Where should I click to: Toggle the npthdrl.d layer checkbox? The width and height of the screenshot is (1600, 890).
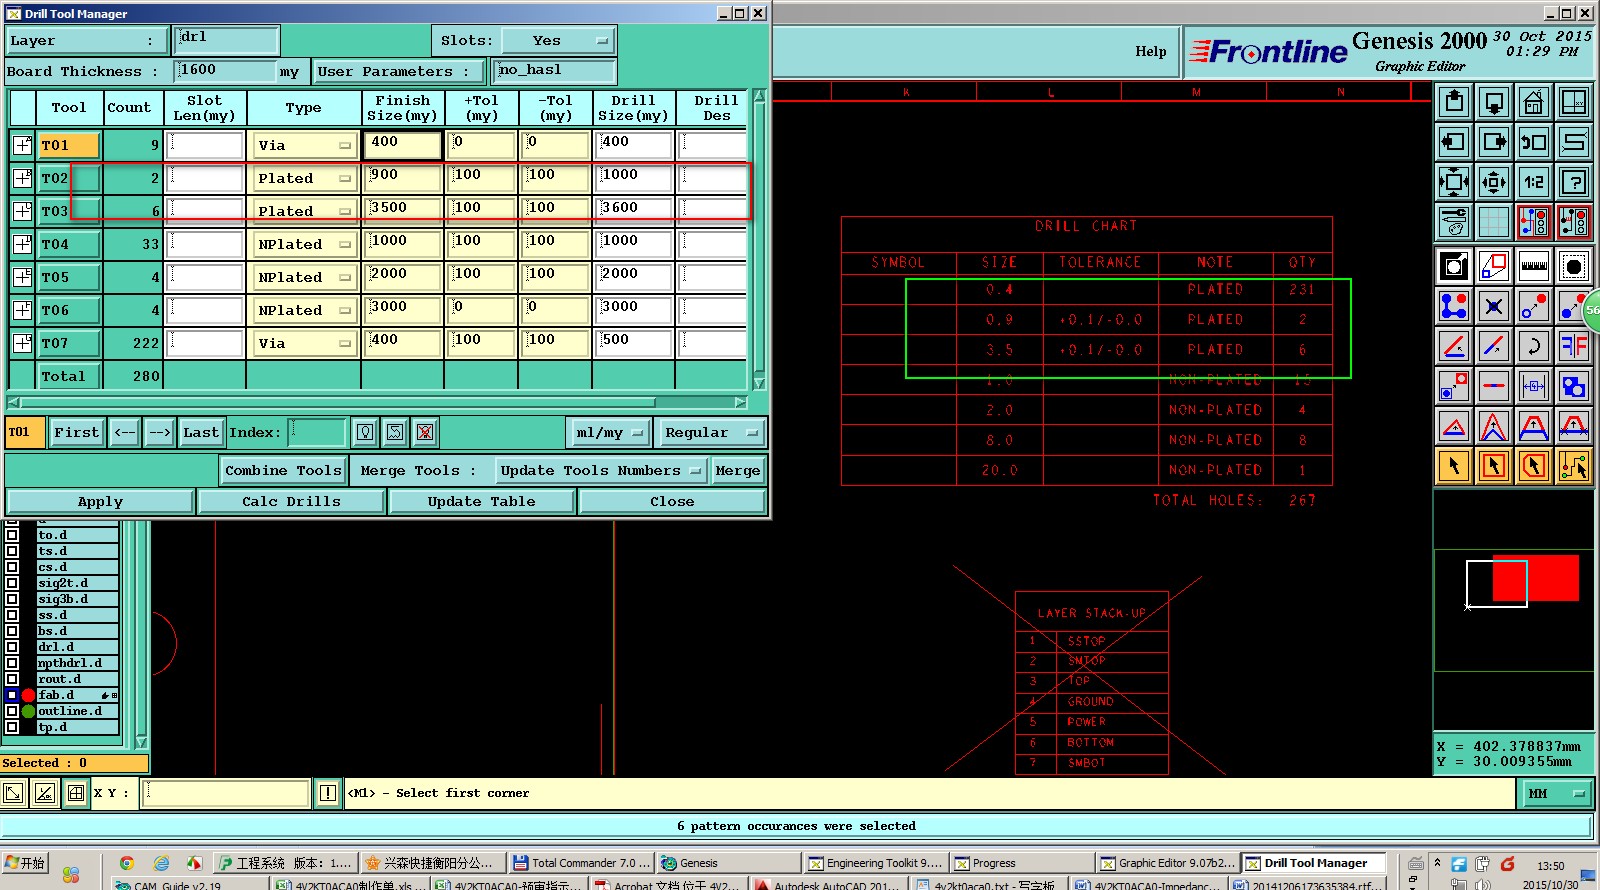(x=12, y=663)
